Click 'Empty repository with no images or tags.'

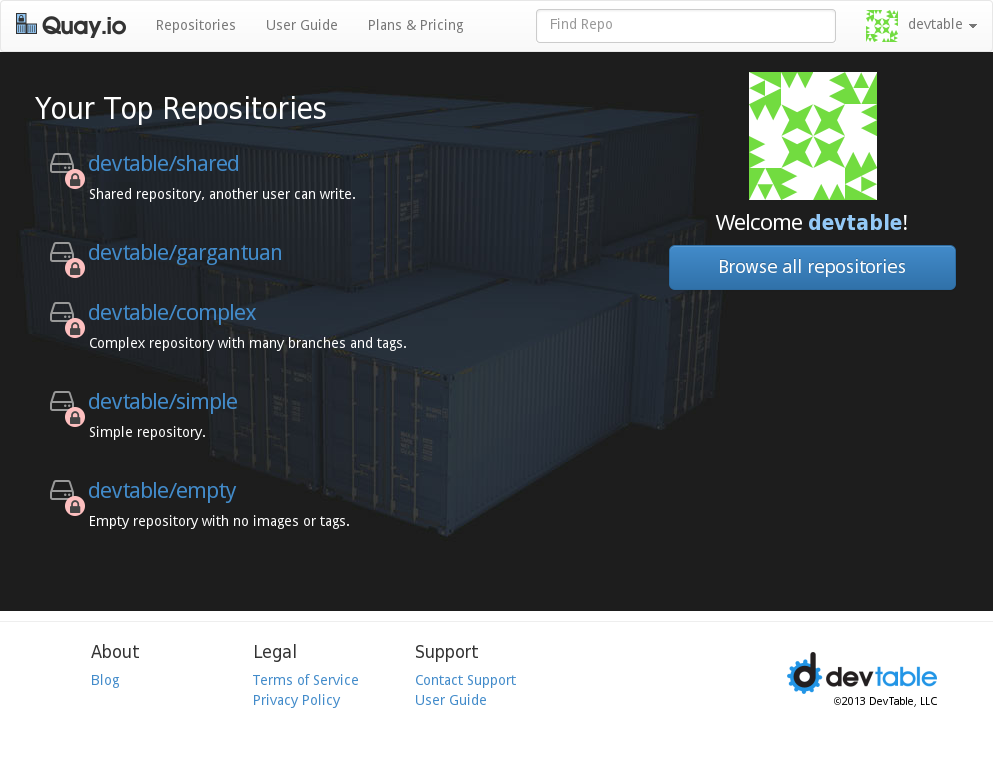[219, 521]
